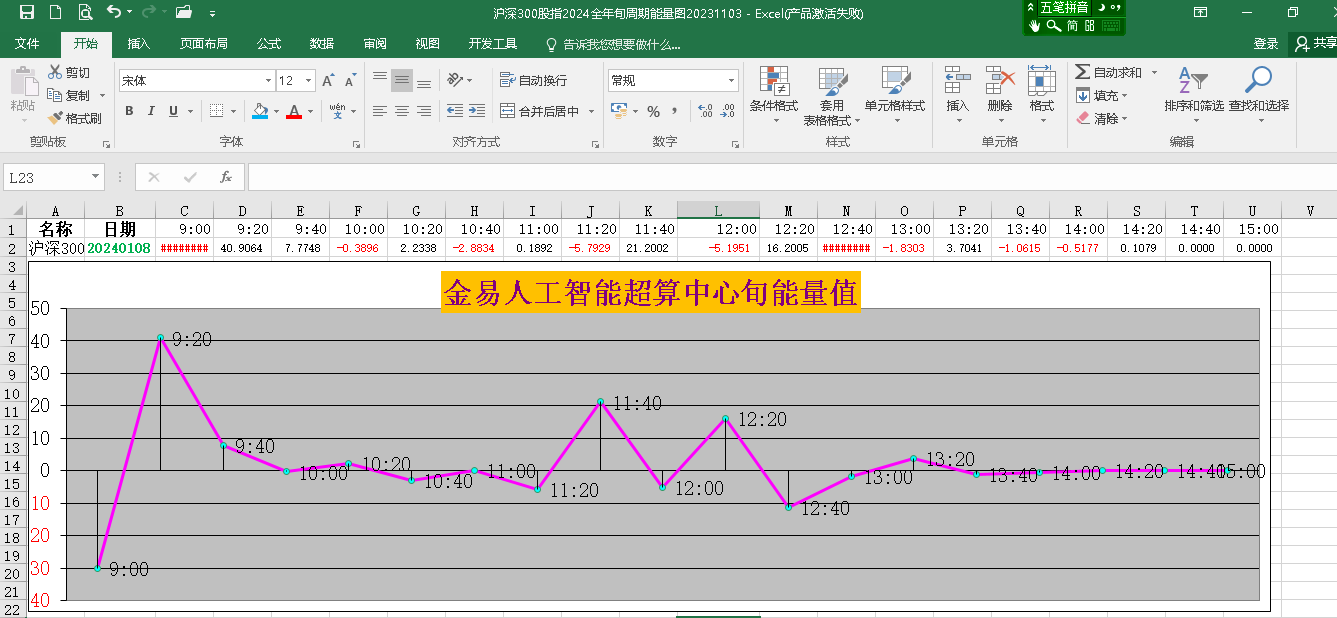Click 插入 insert cells
Image resolution: width=1337 pixels, height=618 pixels.
(x=958, y=95)
